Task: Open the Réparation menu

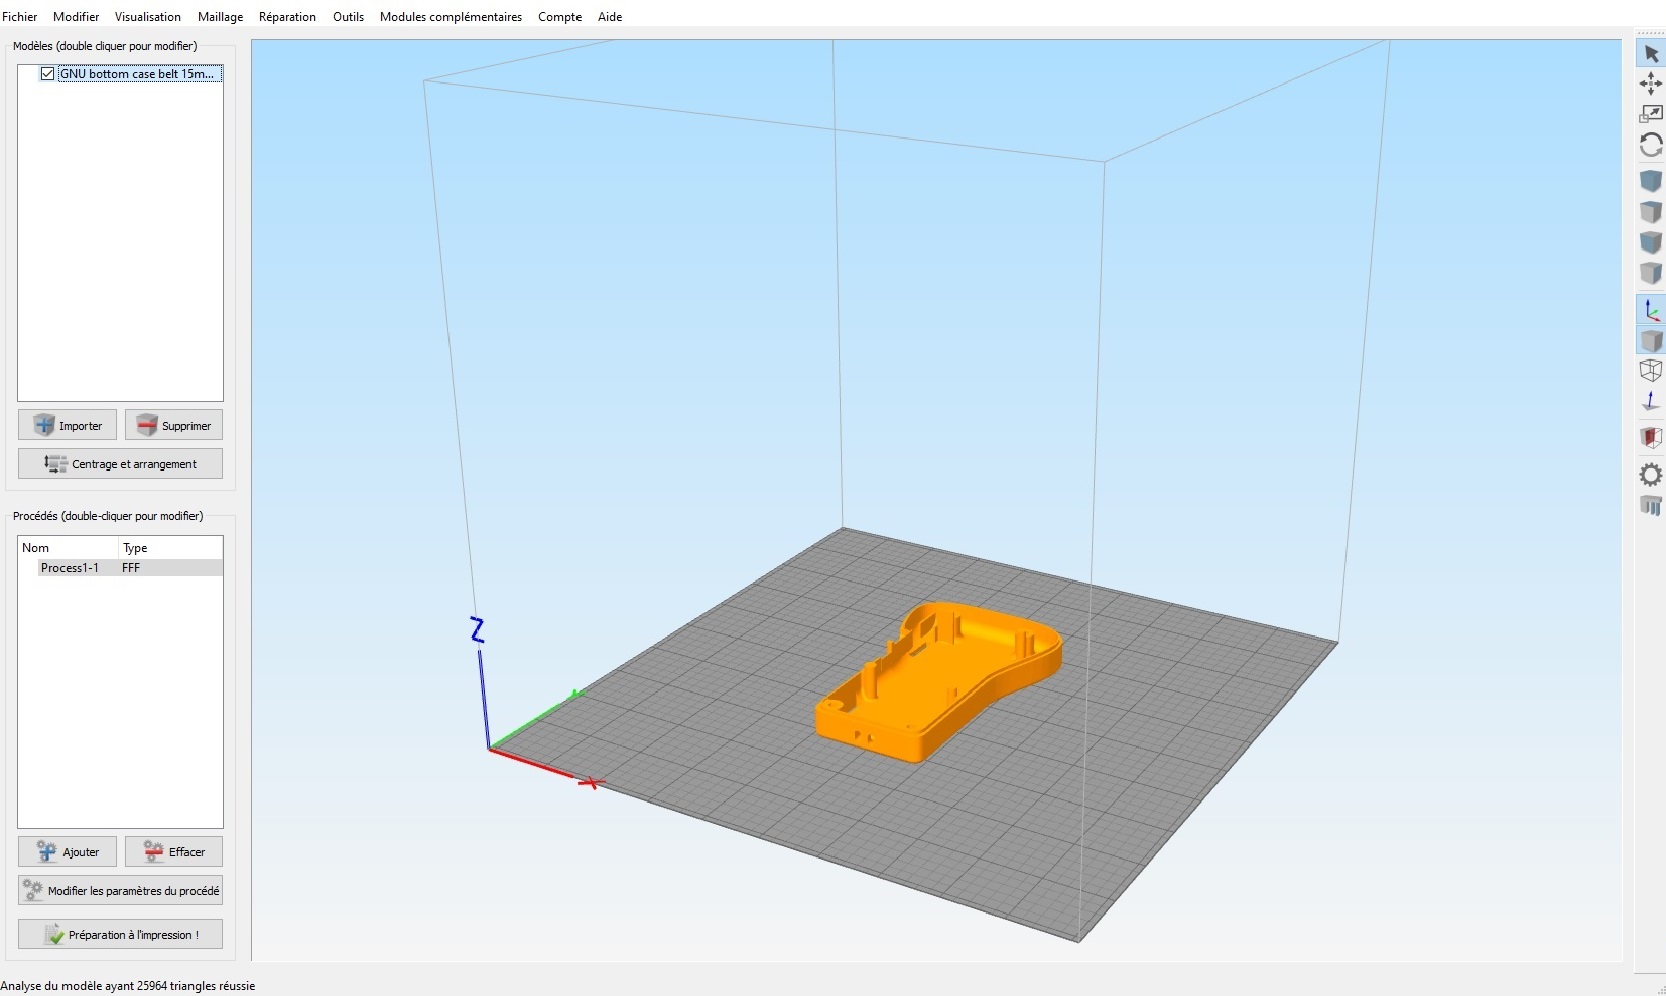Action: click(x=287, y=17)
